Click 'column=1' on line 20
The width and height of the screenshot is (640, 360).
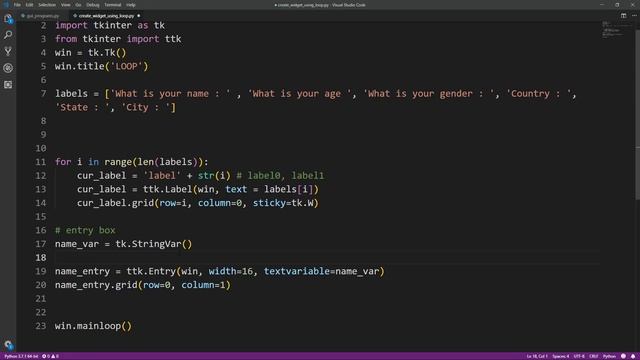point(203,285)
